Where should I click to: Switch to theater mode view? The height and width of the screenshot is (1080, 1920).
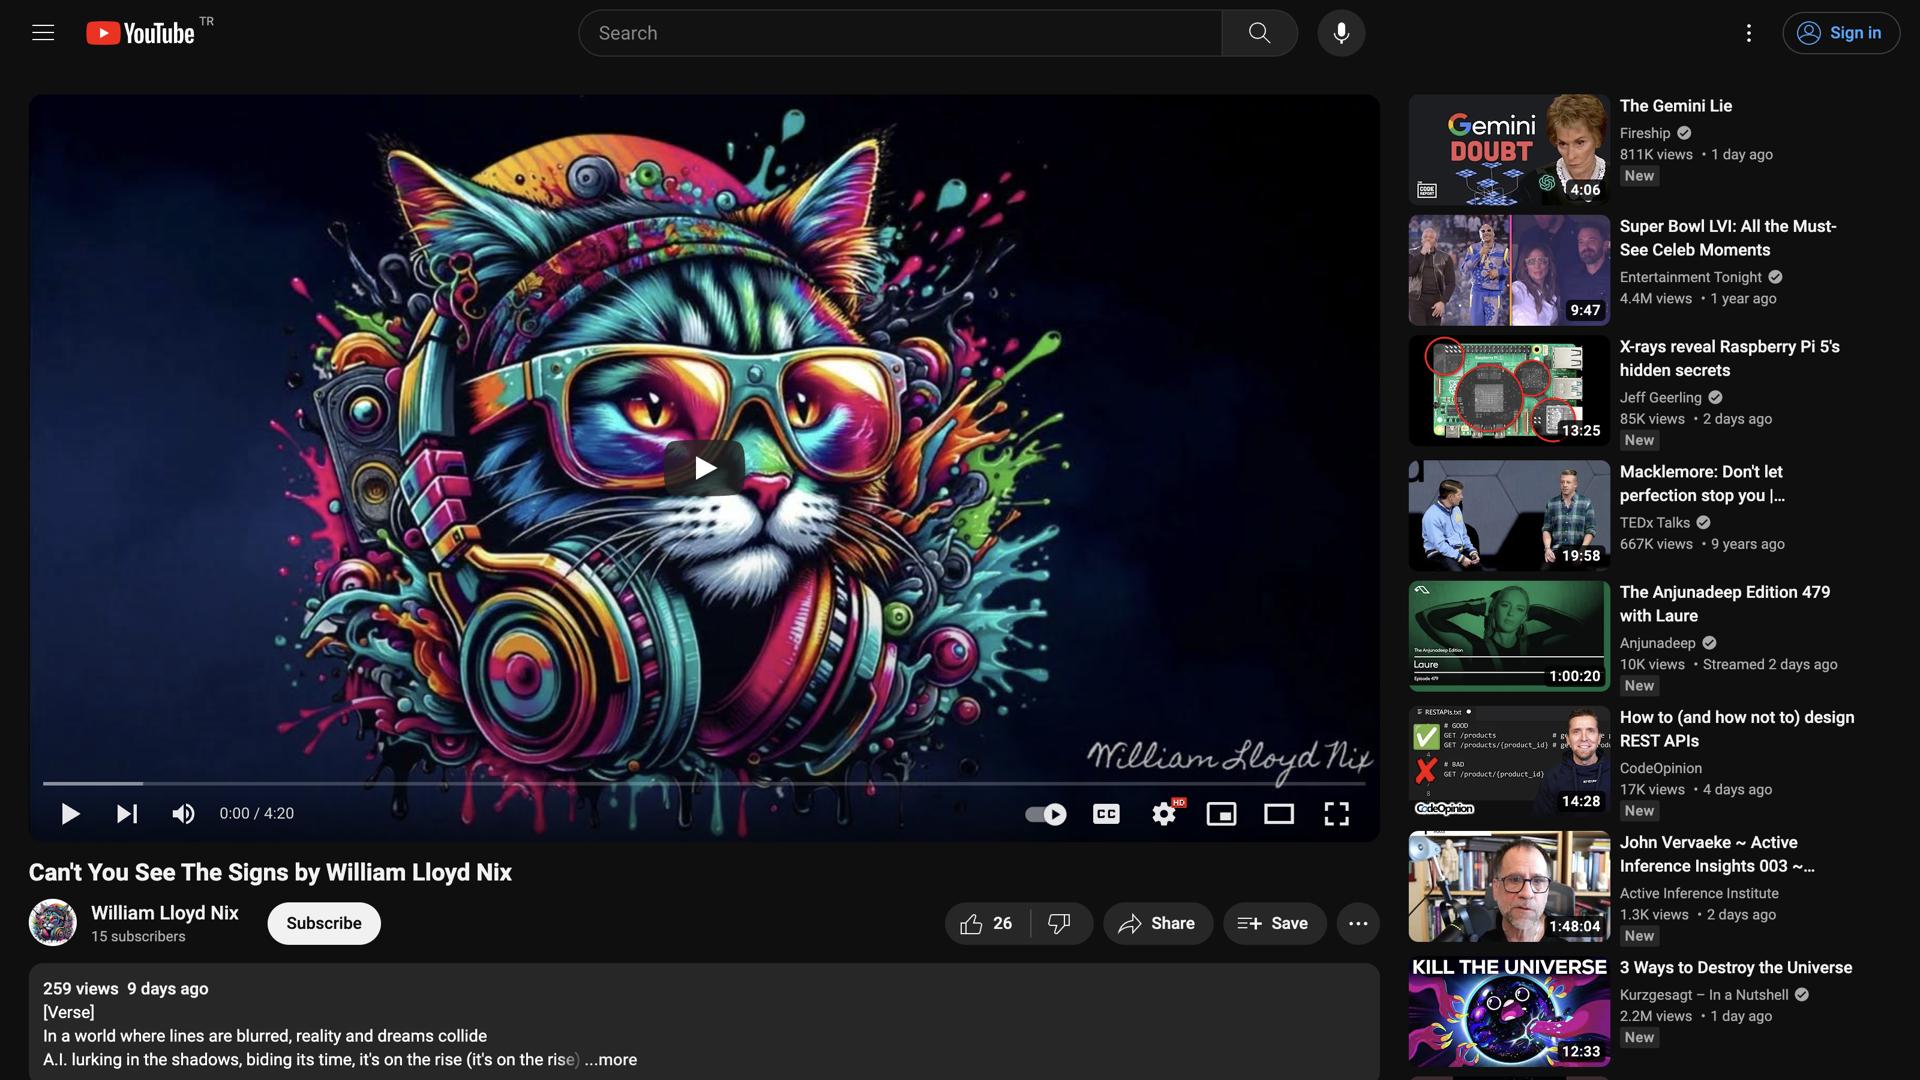coord(1278,814)
